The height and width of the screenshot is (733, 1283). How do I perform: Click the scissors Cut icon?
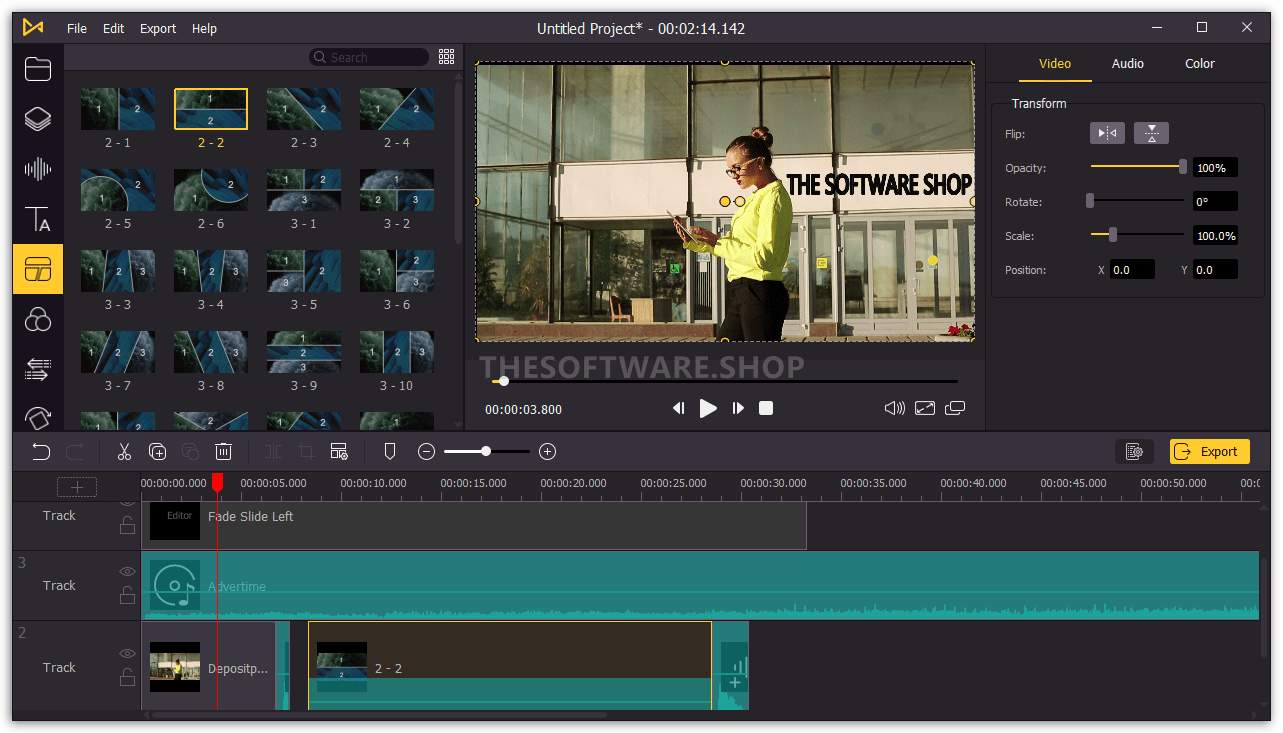[124, 452]
